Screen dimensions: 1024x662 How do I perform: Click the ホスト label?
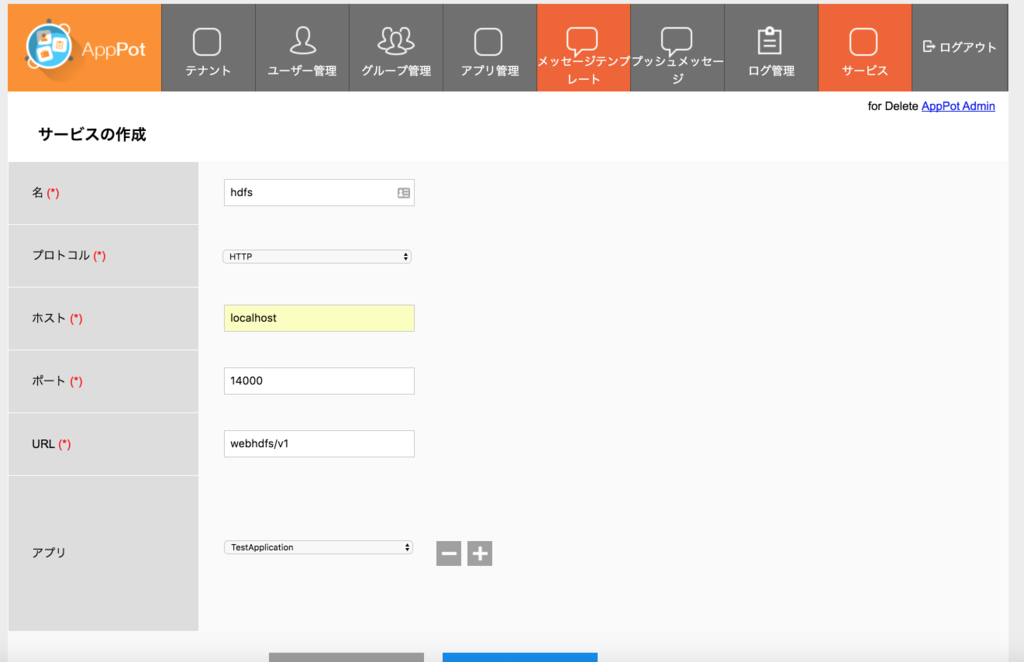(49, 318)
